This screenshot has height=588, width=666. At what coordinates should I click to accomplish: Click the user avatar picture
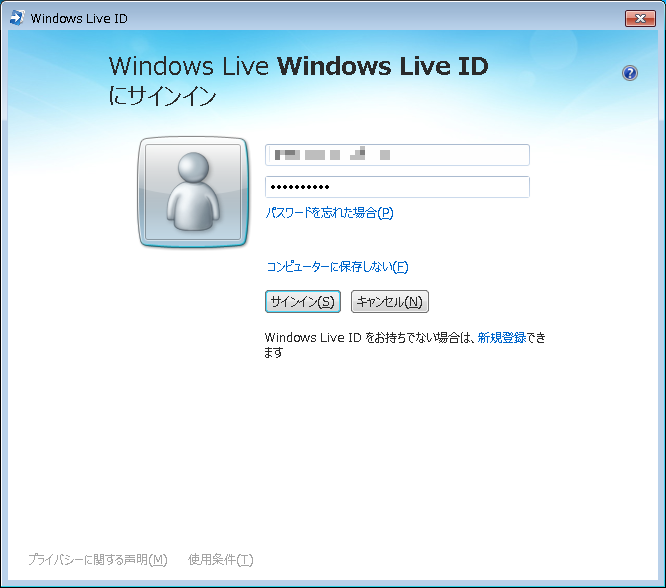[x=193, y=192]
